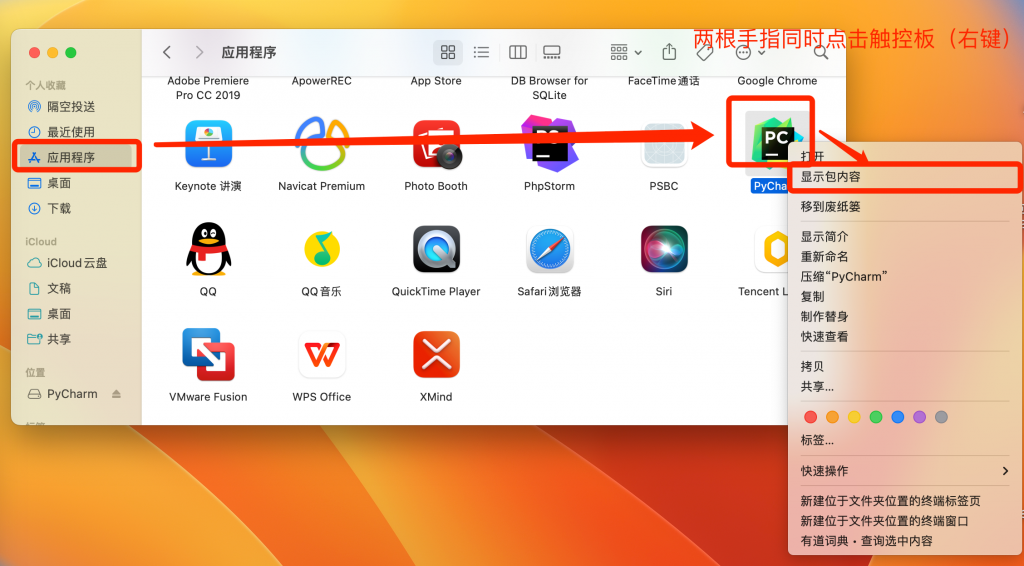This screenshot has height=566, width=1024.
Task: Select the VMware Fusion icon
Action: point(208,354)
